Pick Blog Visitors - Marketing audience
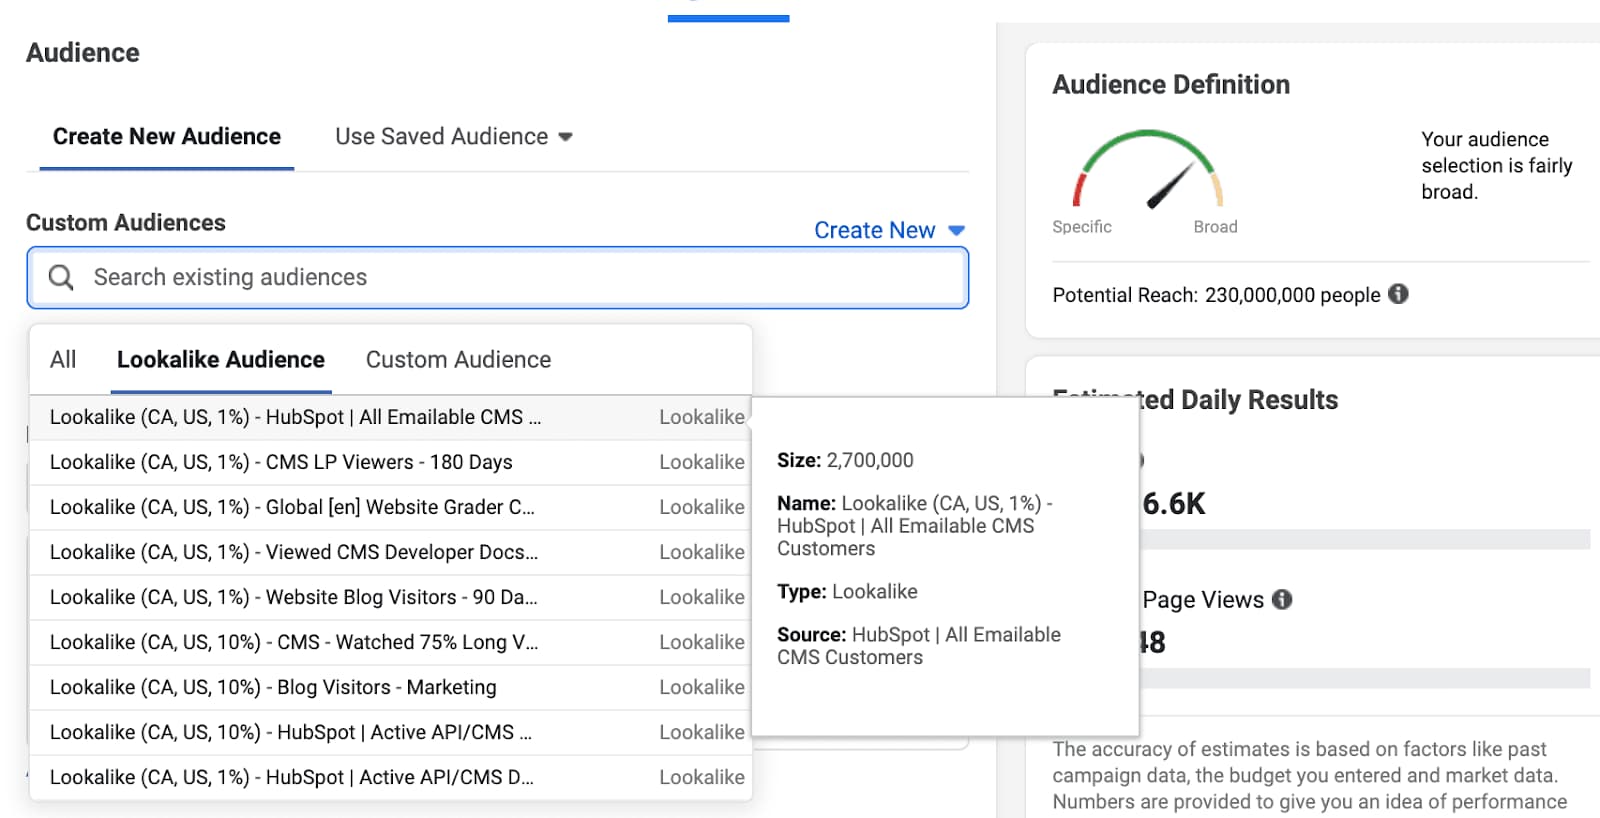1600x818 pixels. [273, 687]
